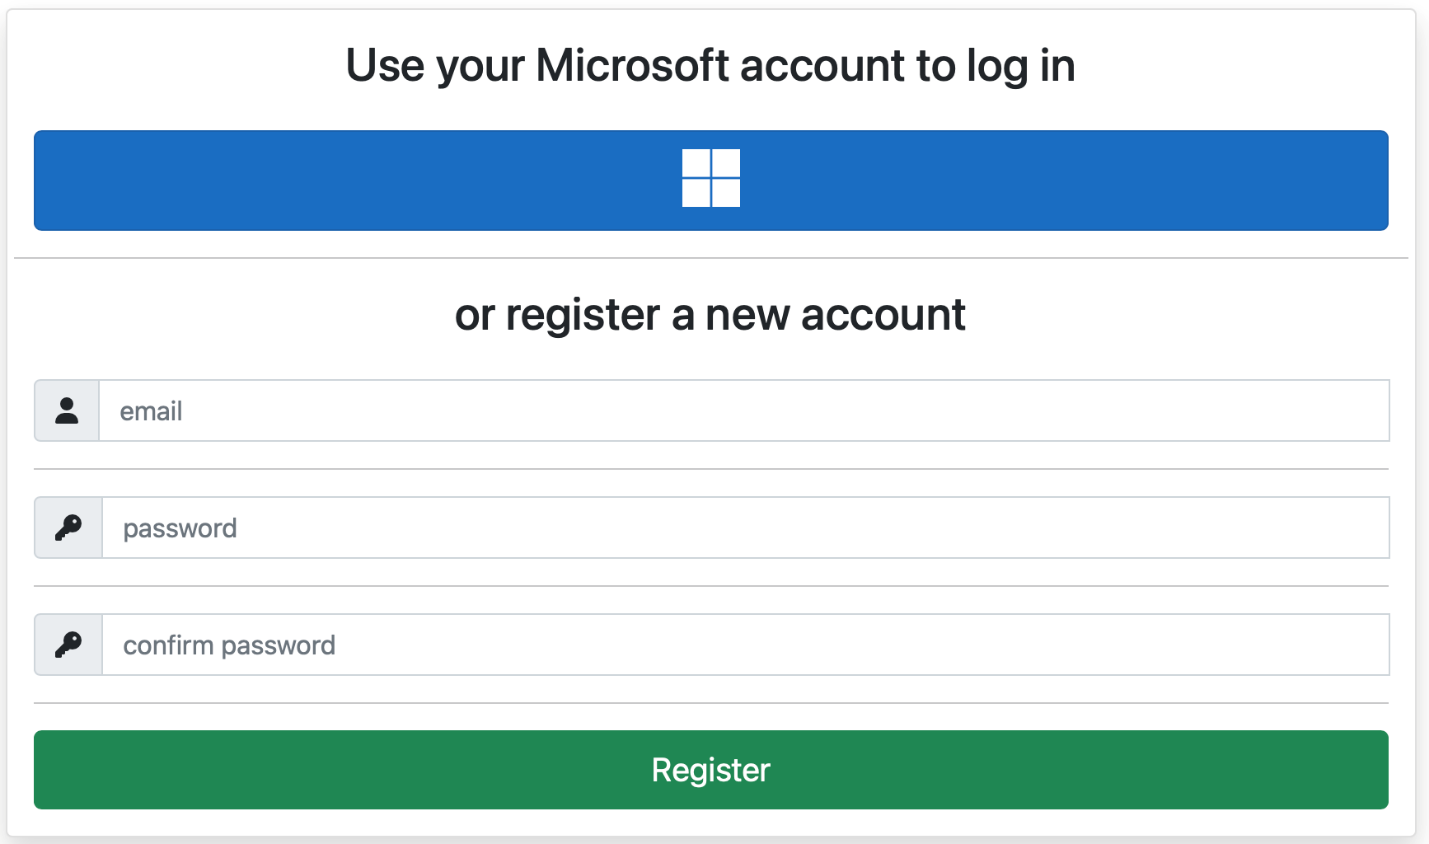Click the "Use your Microsoft account" heading
1429x844 pixels.
coord(710,66)
